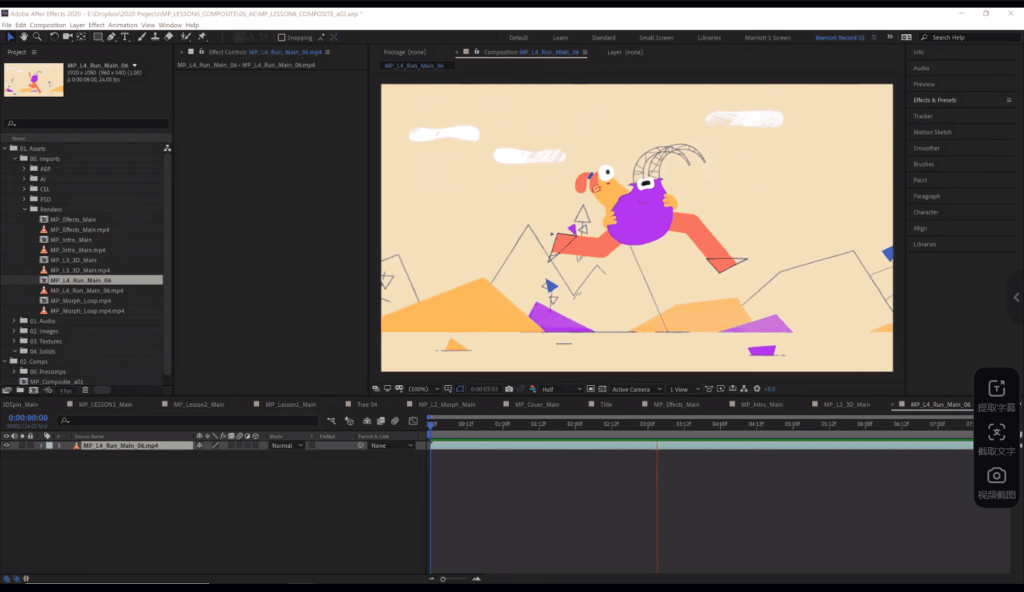The height and width of the screenshot is (592, 1024).
Task: Hide the MP_L4_Run_Main_06.mp4 layer with its eye
Action: tap(7, 446)
